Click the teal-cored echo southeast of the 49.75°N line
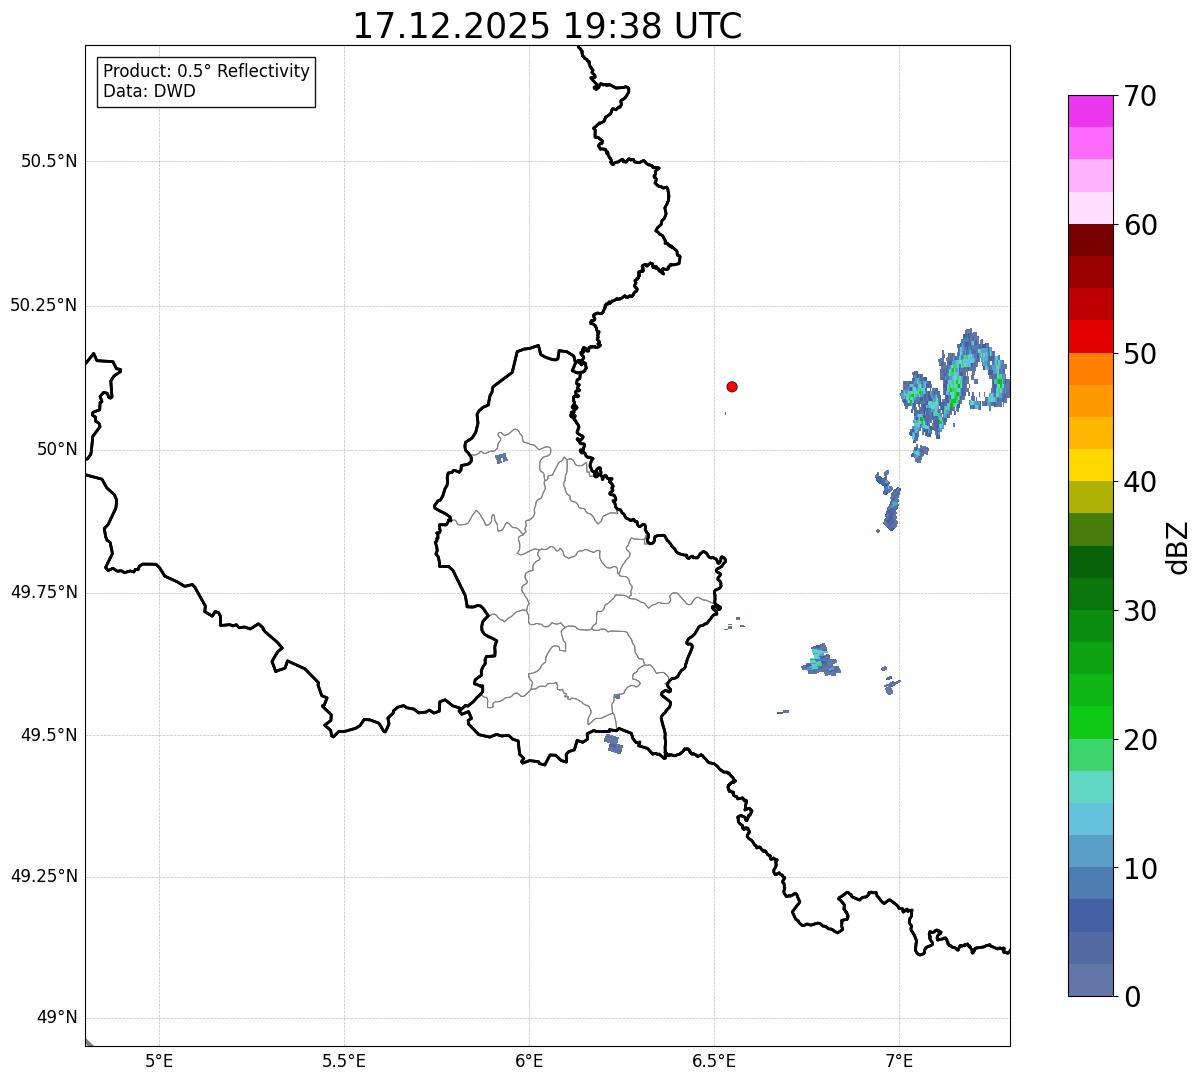1202x1081 pixels. 821,660
